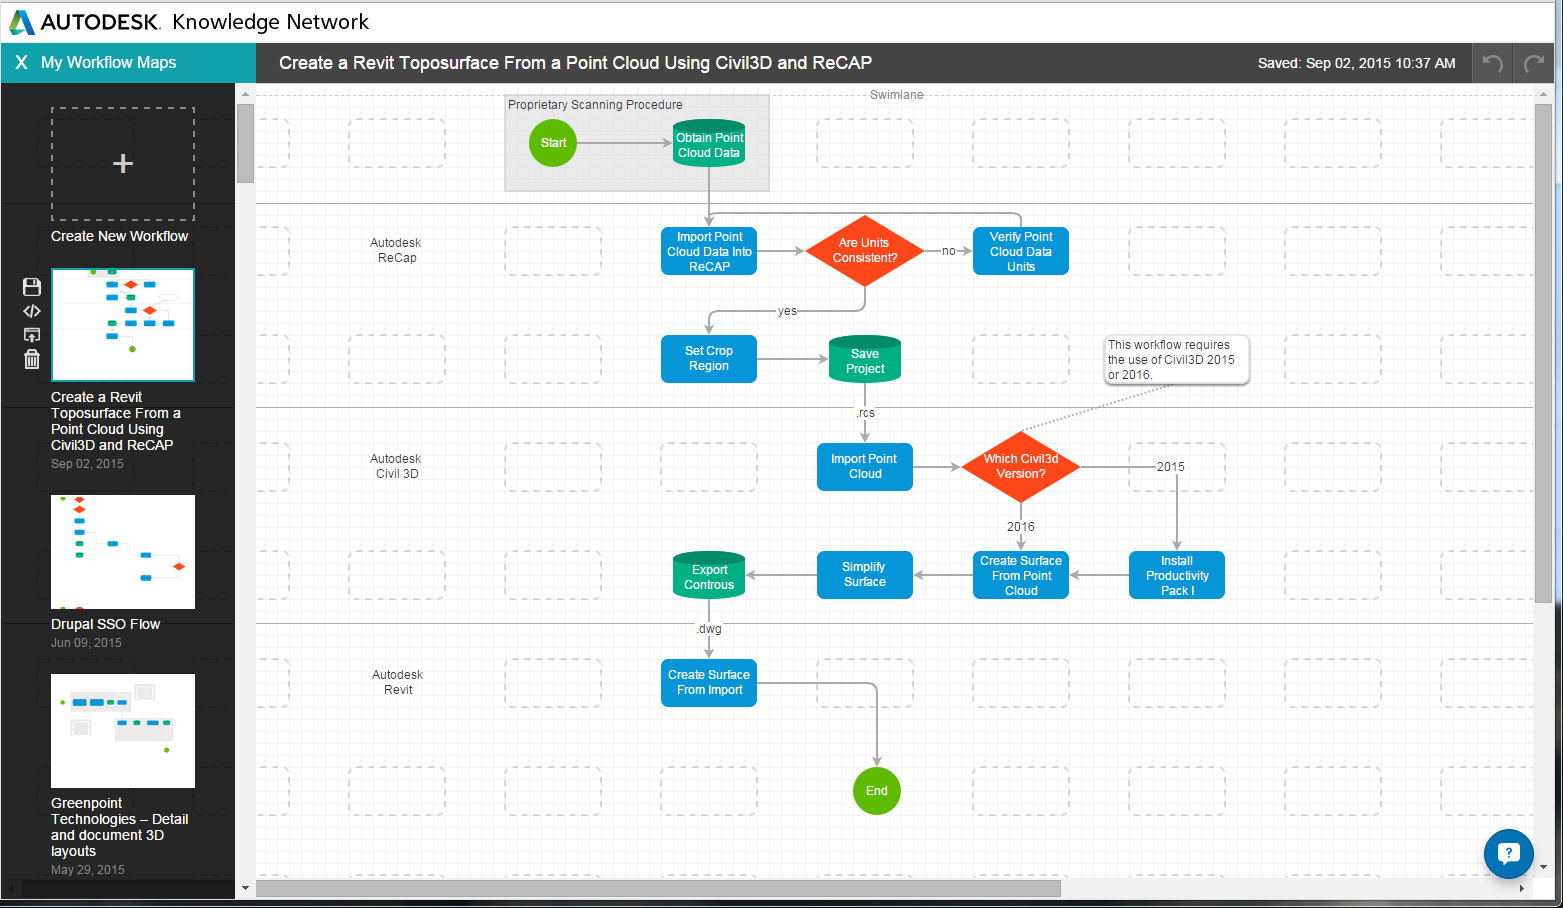
Task: Click the undo arrow in the header
Action: pos(1492,63)
